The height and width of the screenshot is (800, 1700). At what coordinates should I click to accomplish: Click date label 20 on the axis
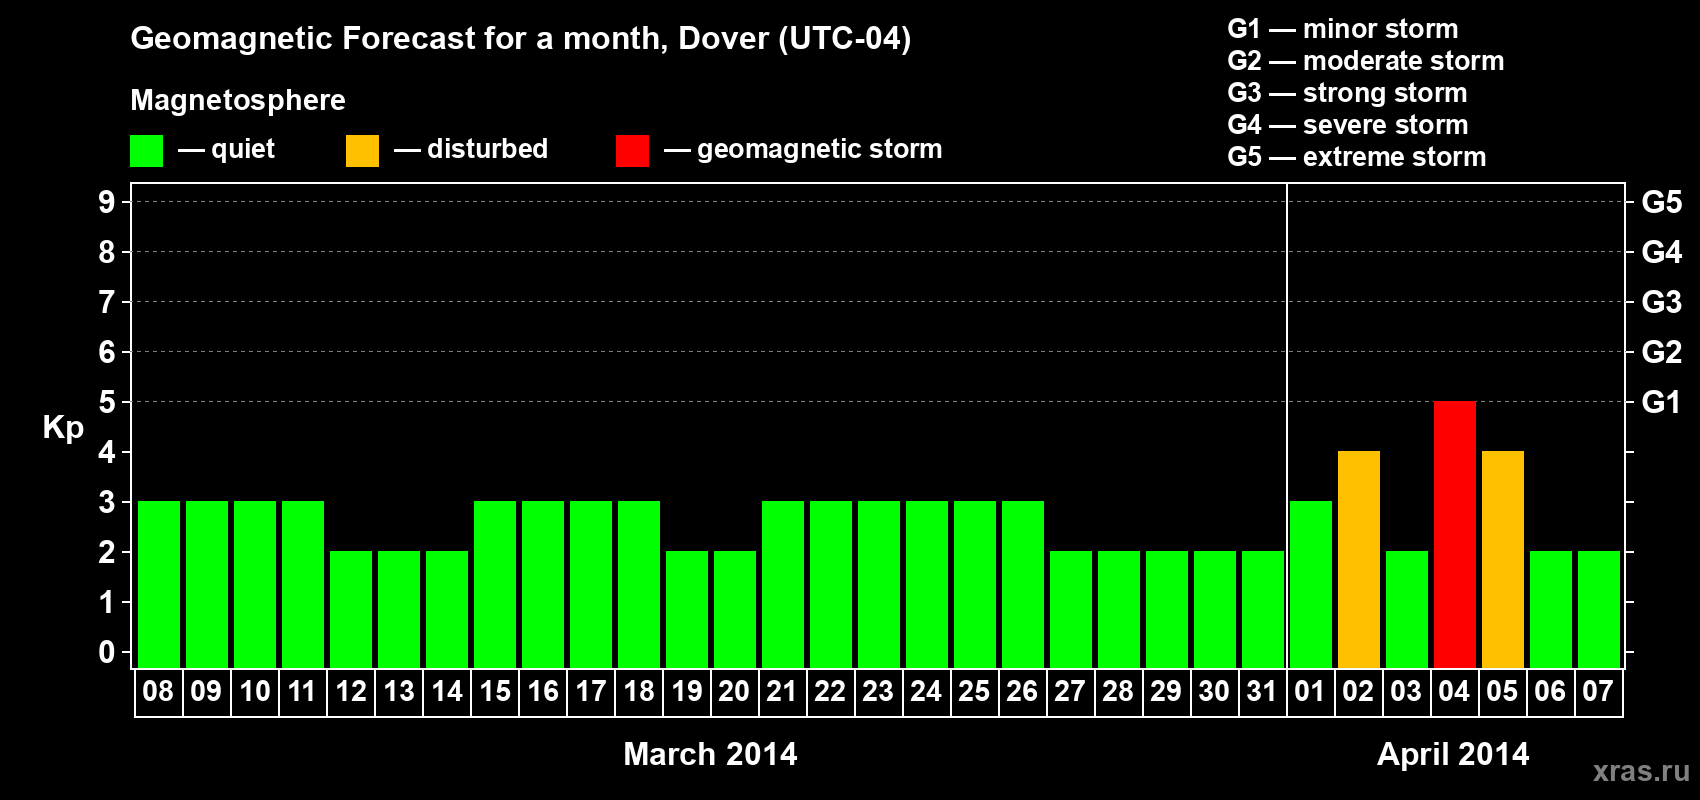[734, 692]
